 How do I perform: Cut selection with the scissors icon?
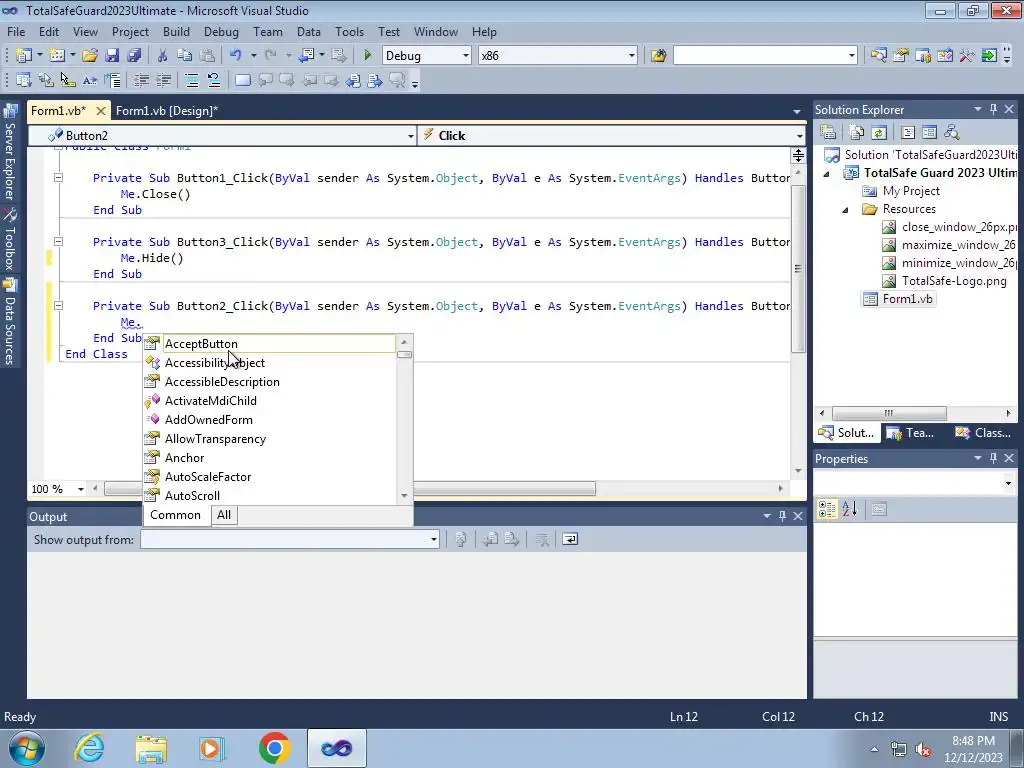163,56
